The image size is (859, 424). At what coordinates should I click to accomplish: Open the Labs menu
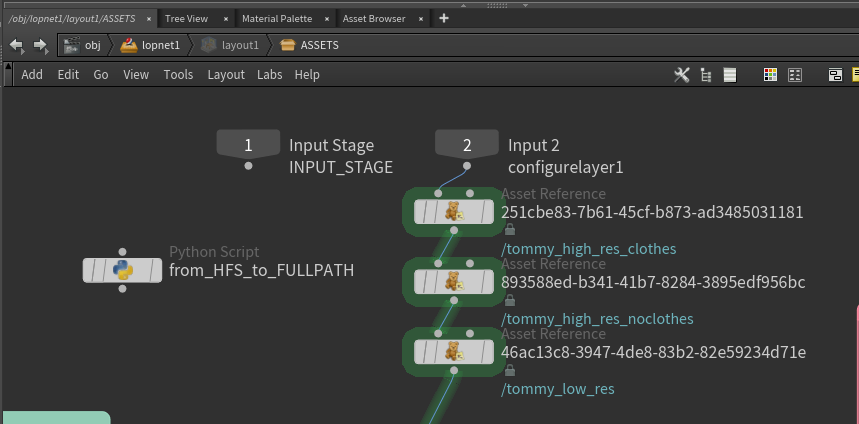tap(270, 75)
